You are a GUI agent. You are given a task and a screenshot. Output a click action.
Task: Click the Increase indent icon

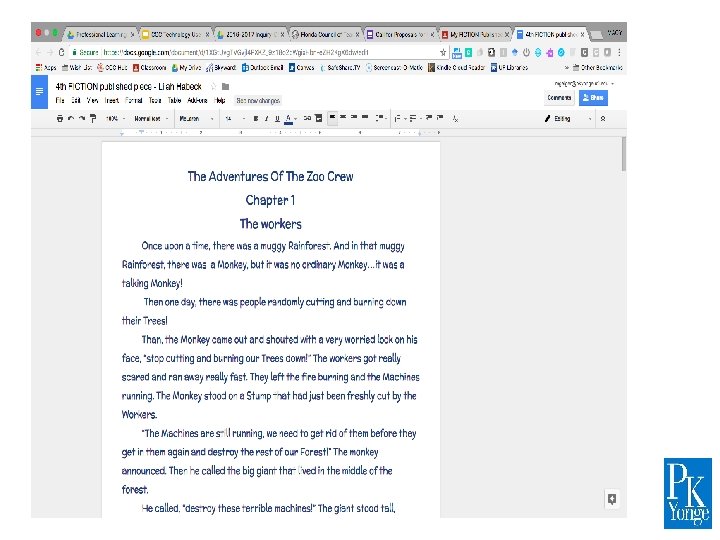[440, 118]
